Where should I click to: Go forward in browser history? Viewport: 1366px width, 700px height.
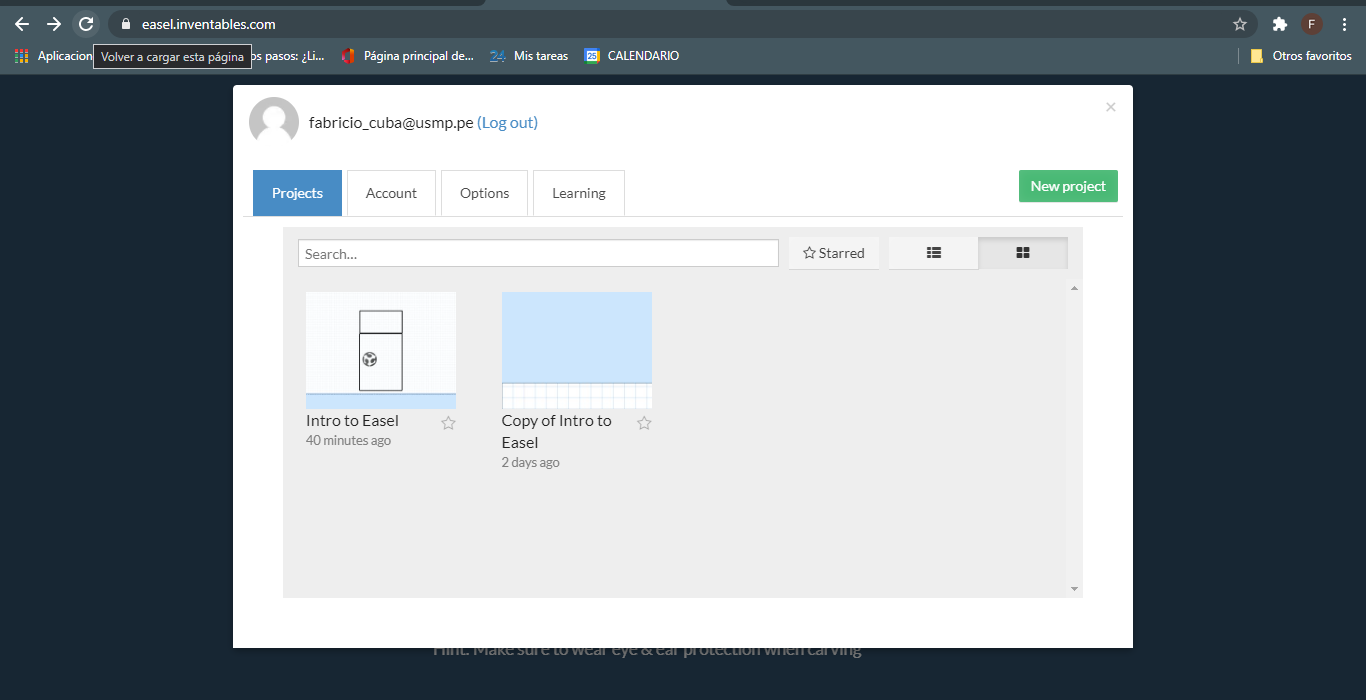[x=54, y=24]
